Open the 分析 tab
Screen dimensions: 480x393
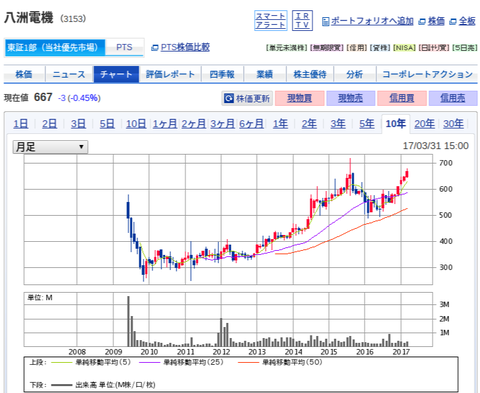pyautogui.click(x=355, y=74)
